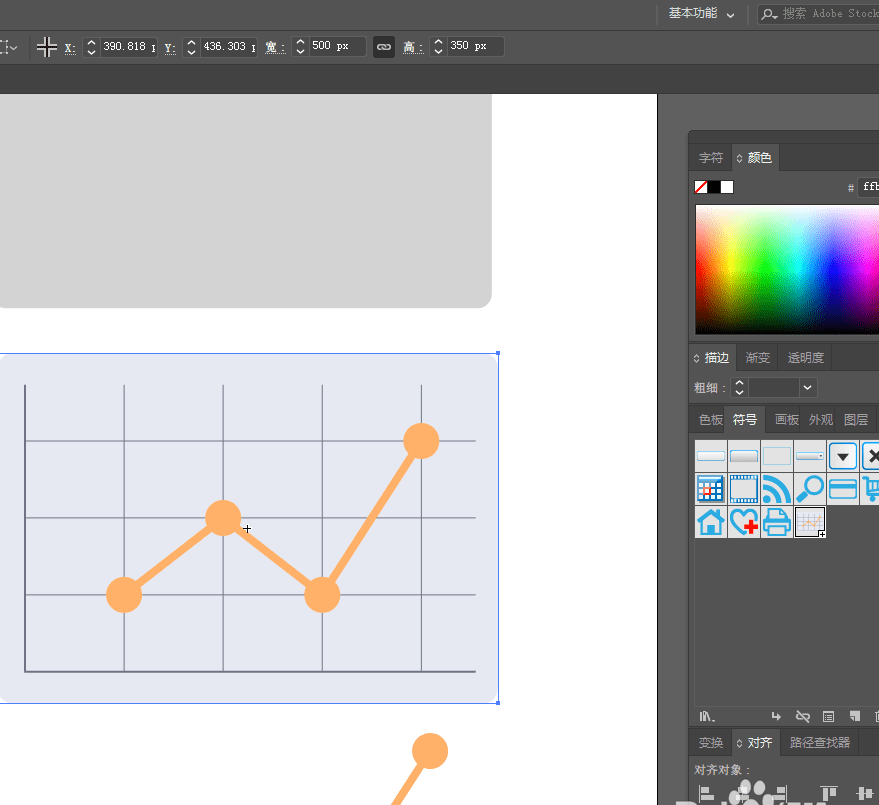Screen dimensions: 879x805
Task: Switch to the 透明度 transparency tab
Action: [x=806, y=358]
